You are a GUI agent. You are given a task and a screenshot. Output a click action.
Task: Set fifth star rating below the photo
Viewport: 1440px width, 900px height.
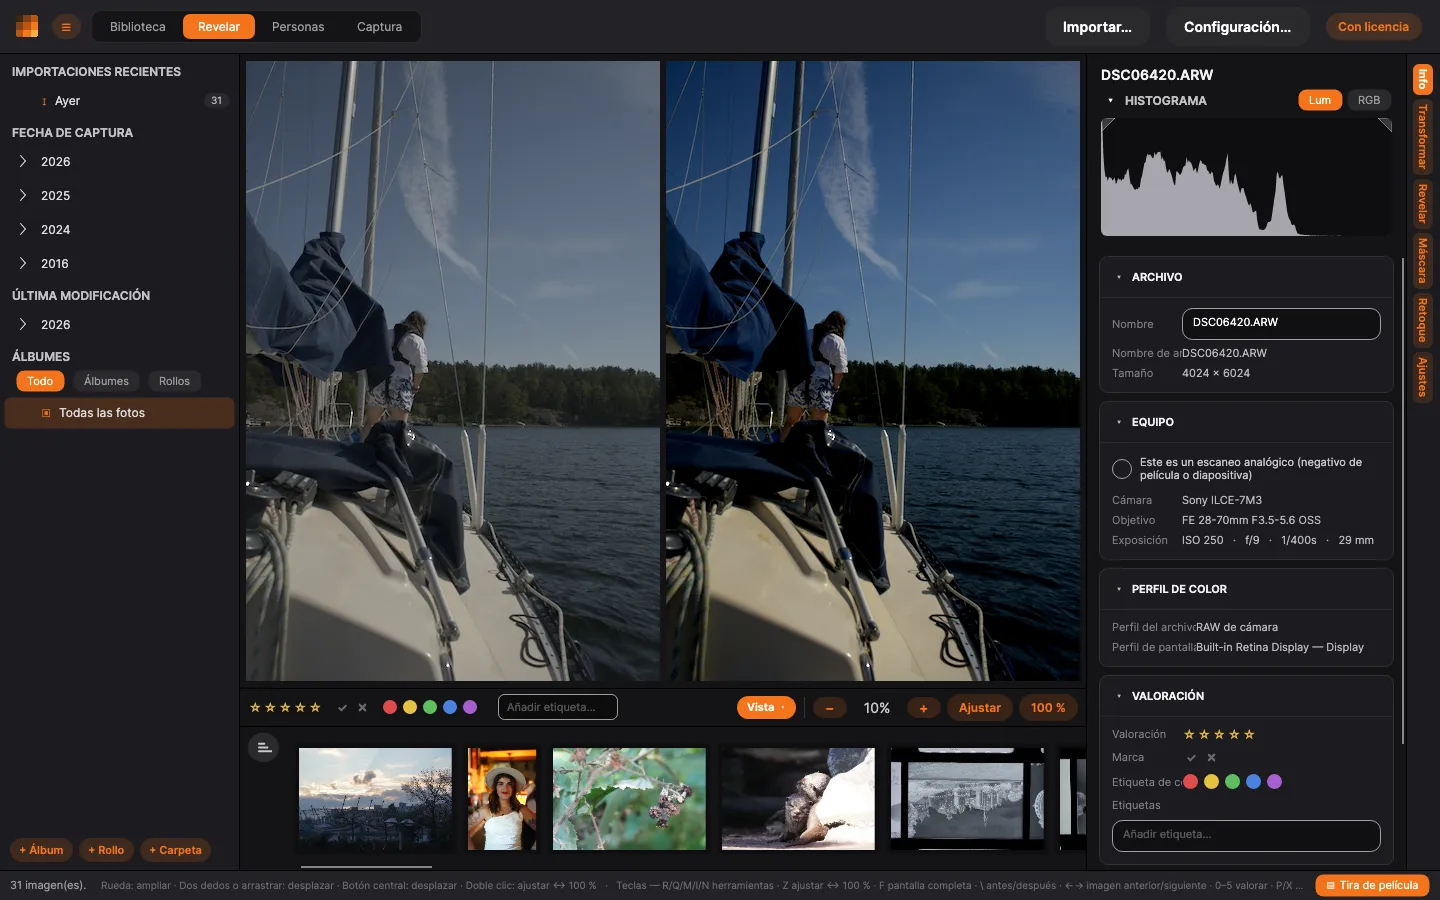(x=315, y=707)
